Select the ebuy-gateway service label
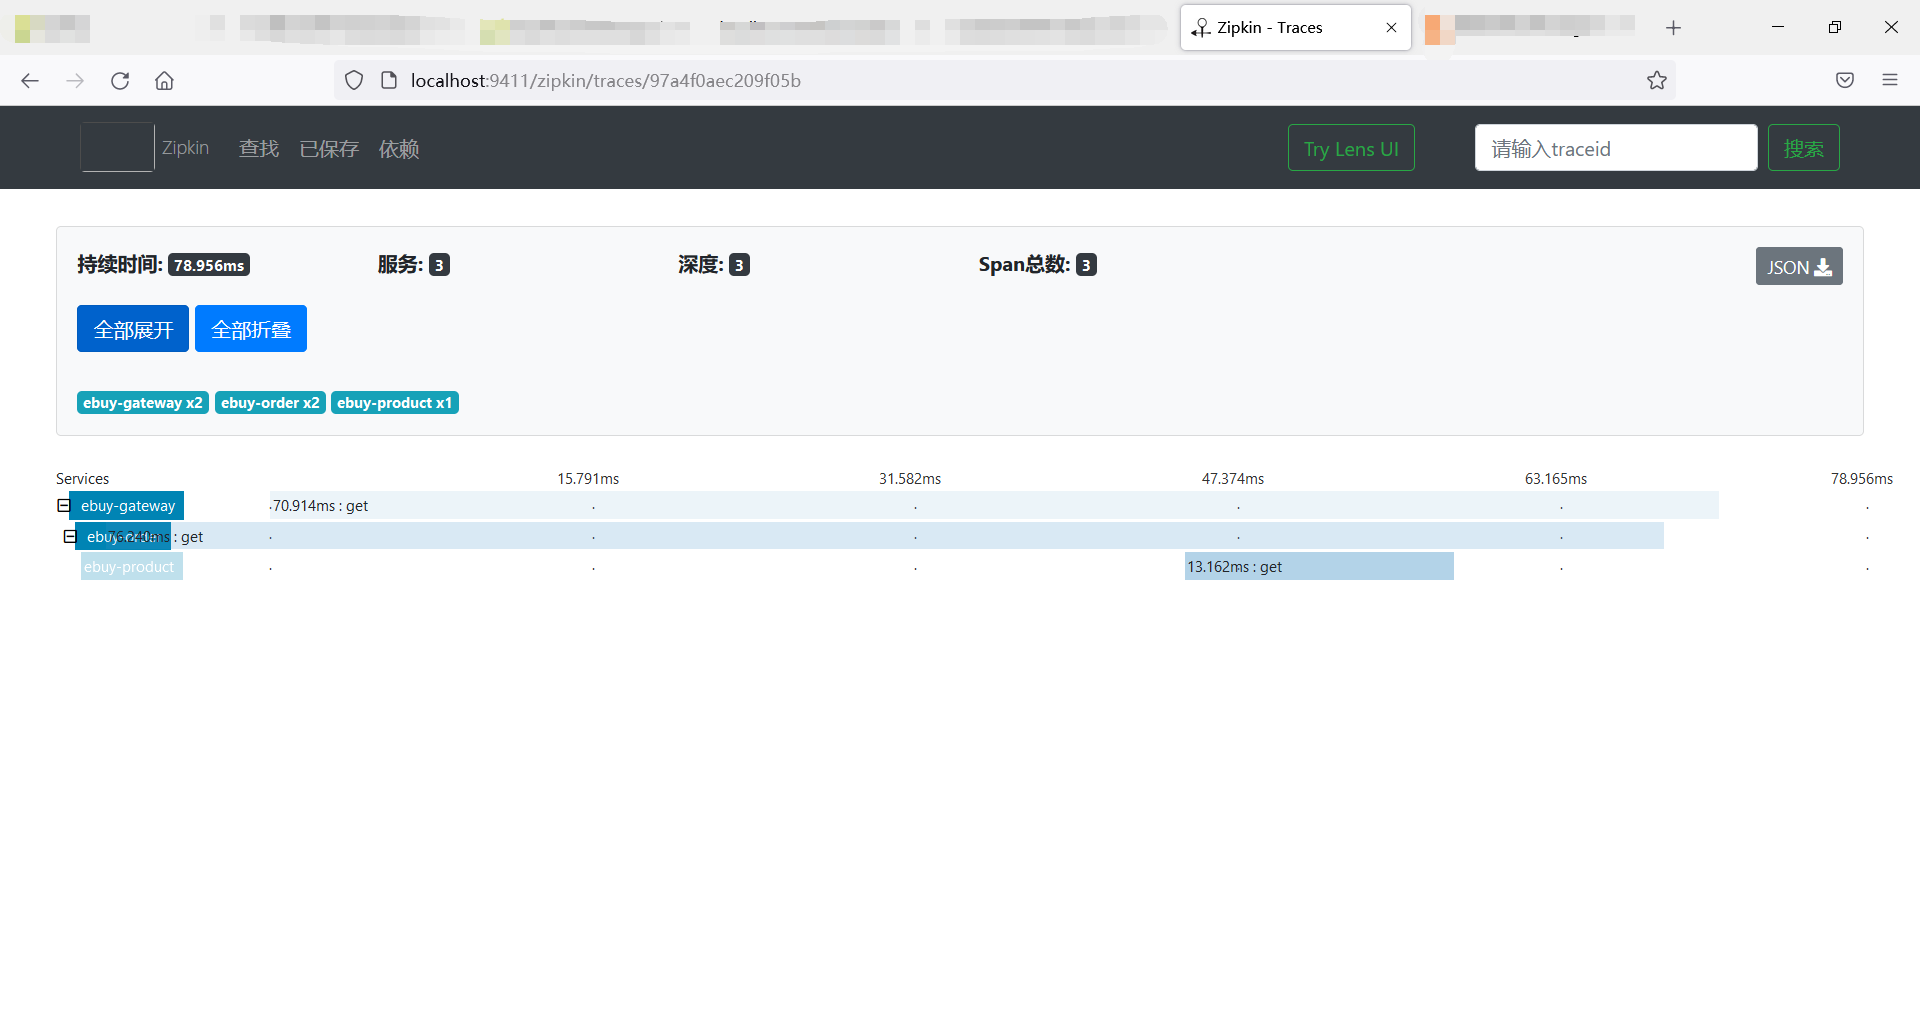The height and width of the screenshot is (1030, 1920). tap(127, 506)
